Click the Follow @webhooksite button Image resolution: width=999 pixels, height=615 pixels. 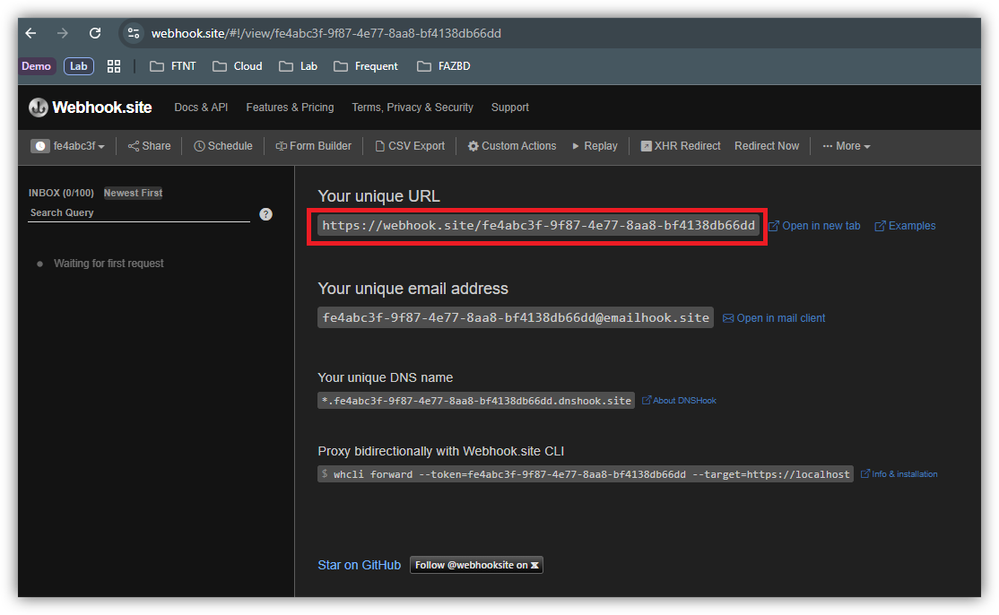477,565
